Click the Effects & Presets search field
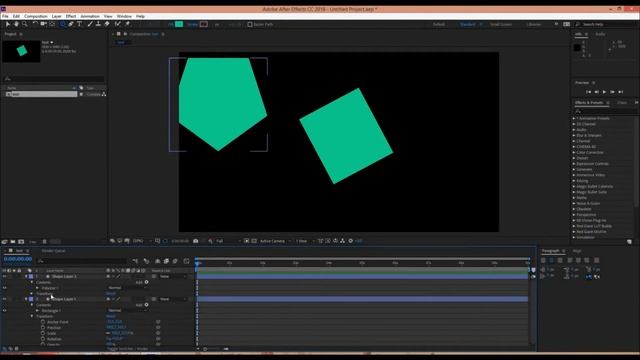 (x=605, y=111)
